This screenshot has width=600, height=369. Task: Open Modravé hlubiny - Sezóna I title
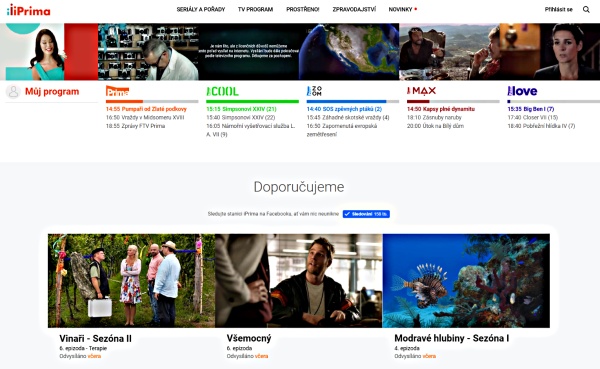pyautogui.click(x=452, y=338)
